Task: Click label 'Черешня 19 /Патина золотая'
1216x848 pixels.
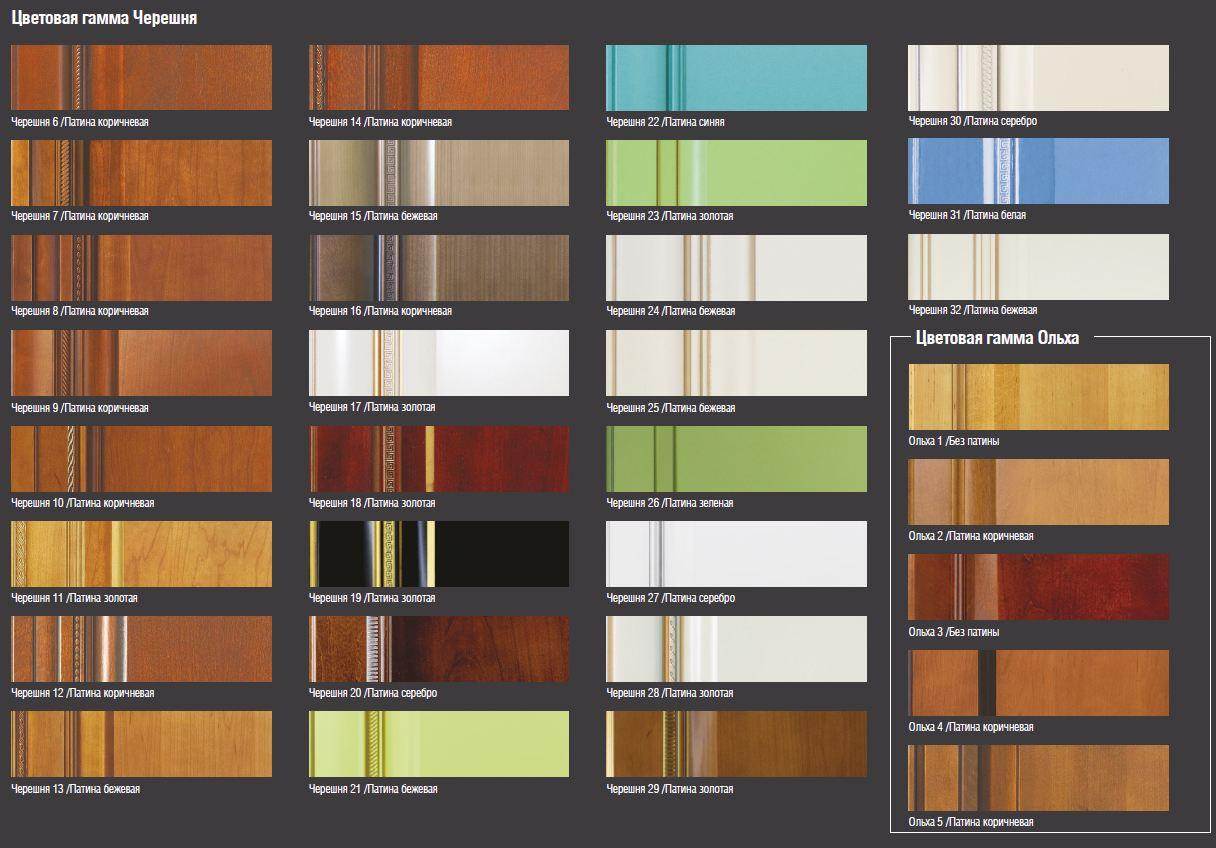Action: [372, 598]
